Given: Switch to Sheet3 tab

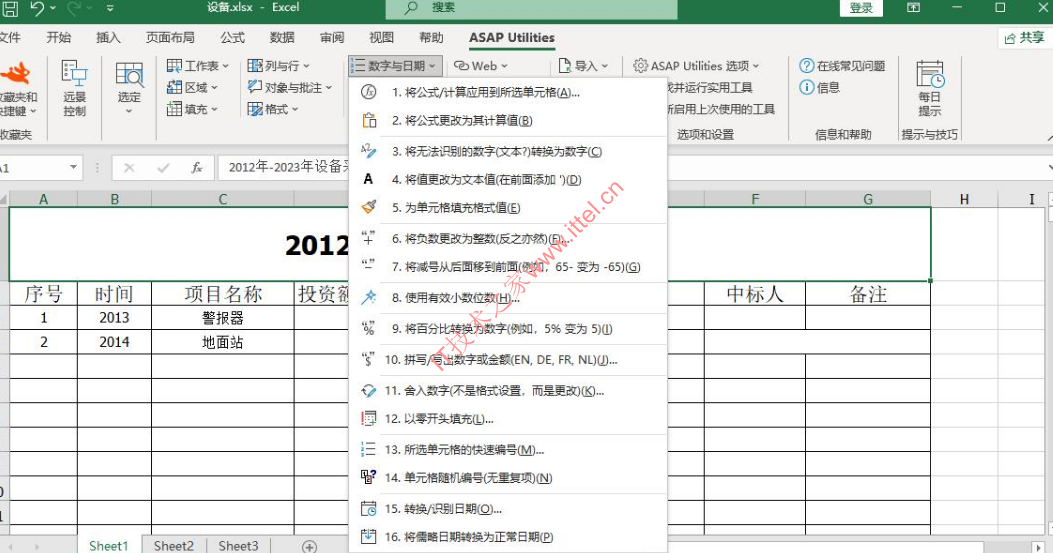Looking at the screenshot, I should coord(238,546).
